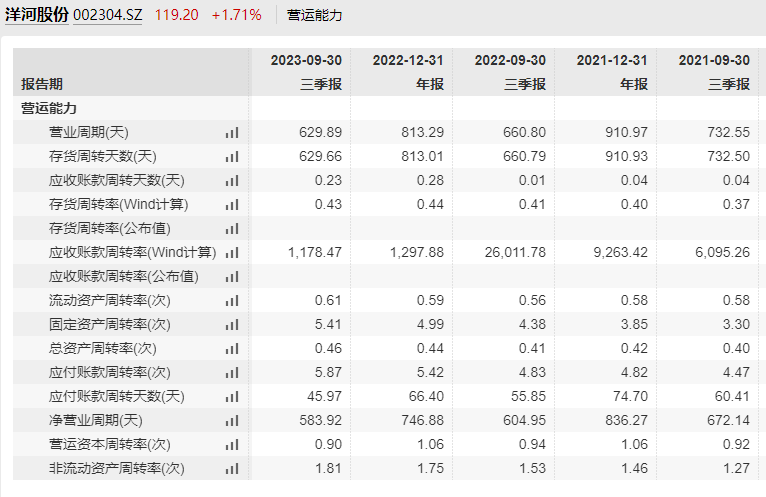Open chart icon for 存货周转天数(天) row

[232, 156]
